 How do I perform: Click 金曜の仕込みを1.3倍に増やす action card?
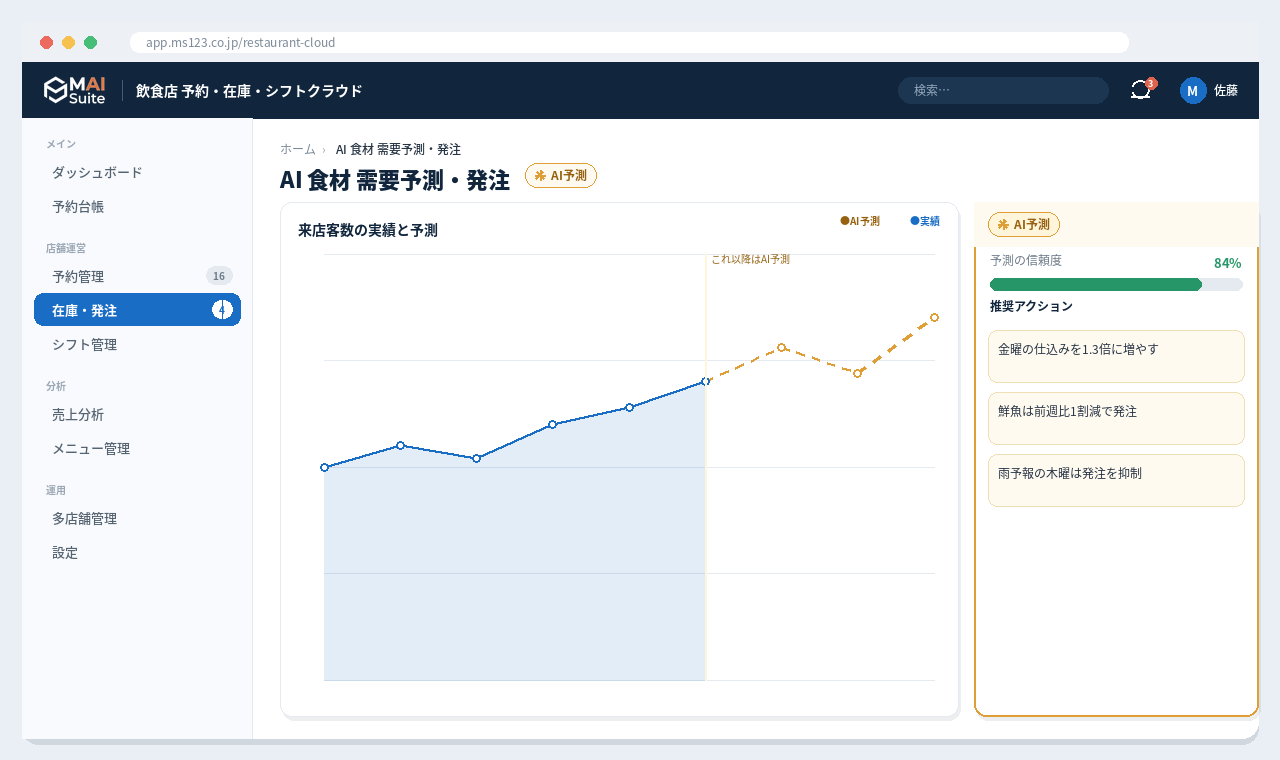(x=1116, y=356)
